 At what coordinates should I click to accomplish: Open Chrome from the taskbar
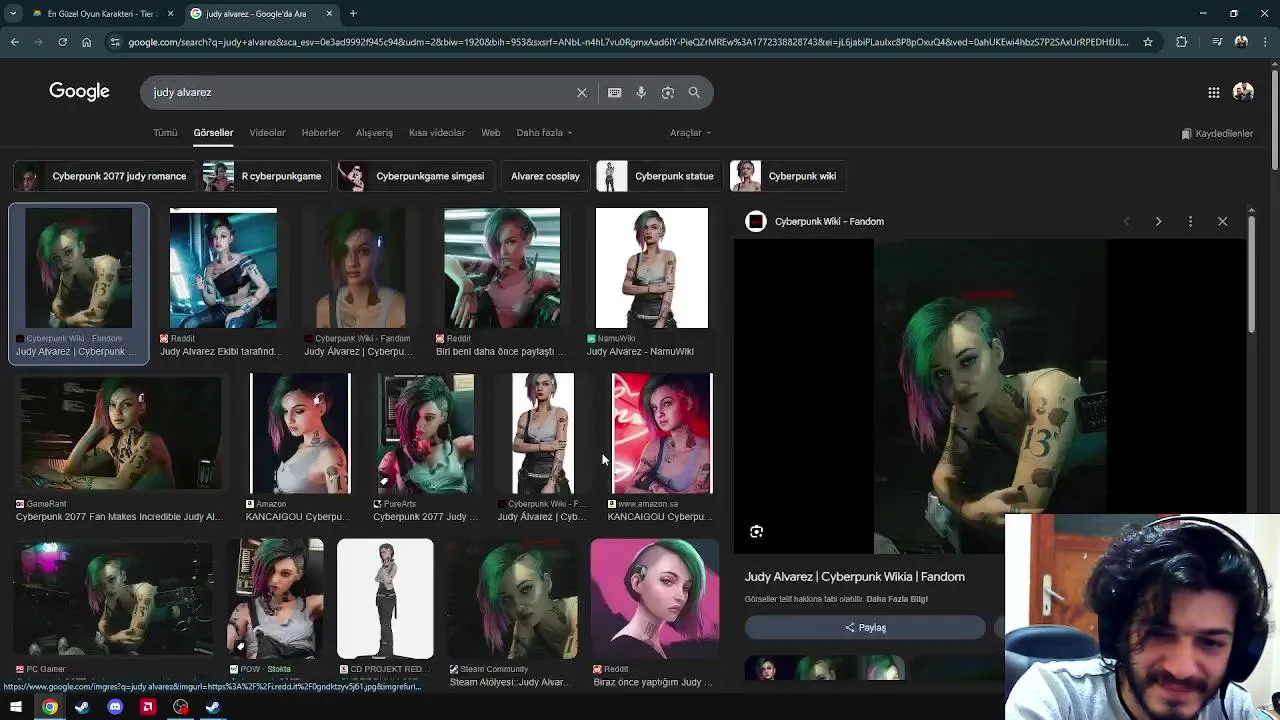click(x=49, y=707)
